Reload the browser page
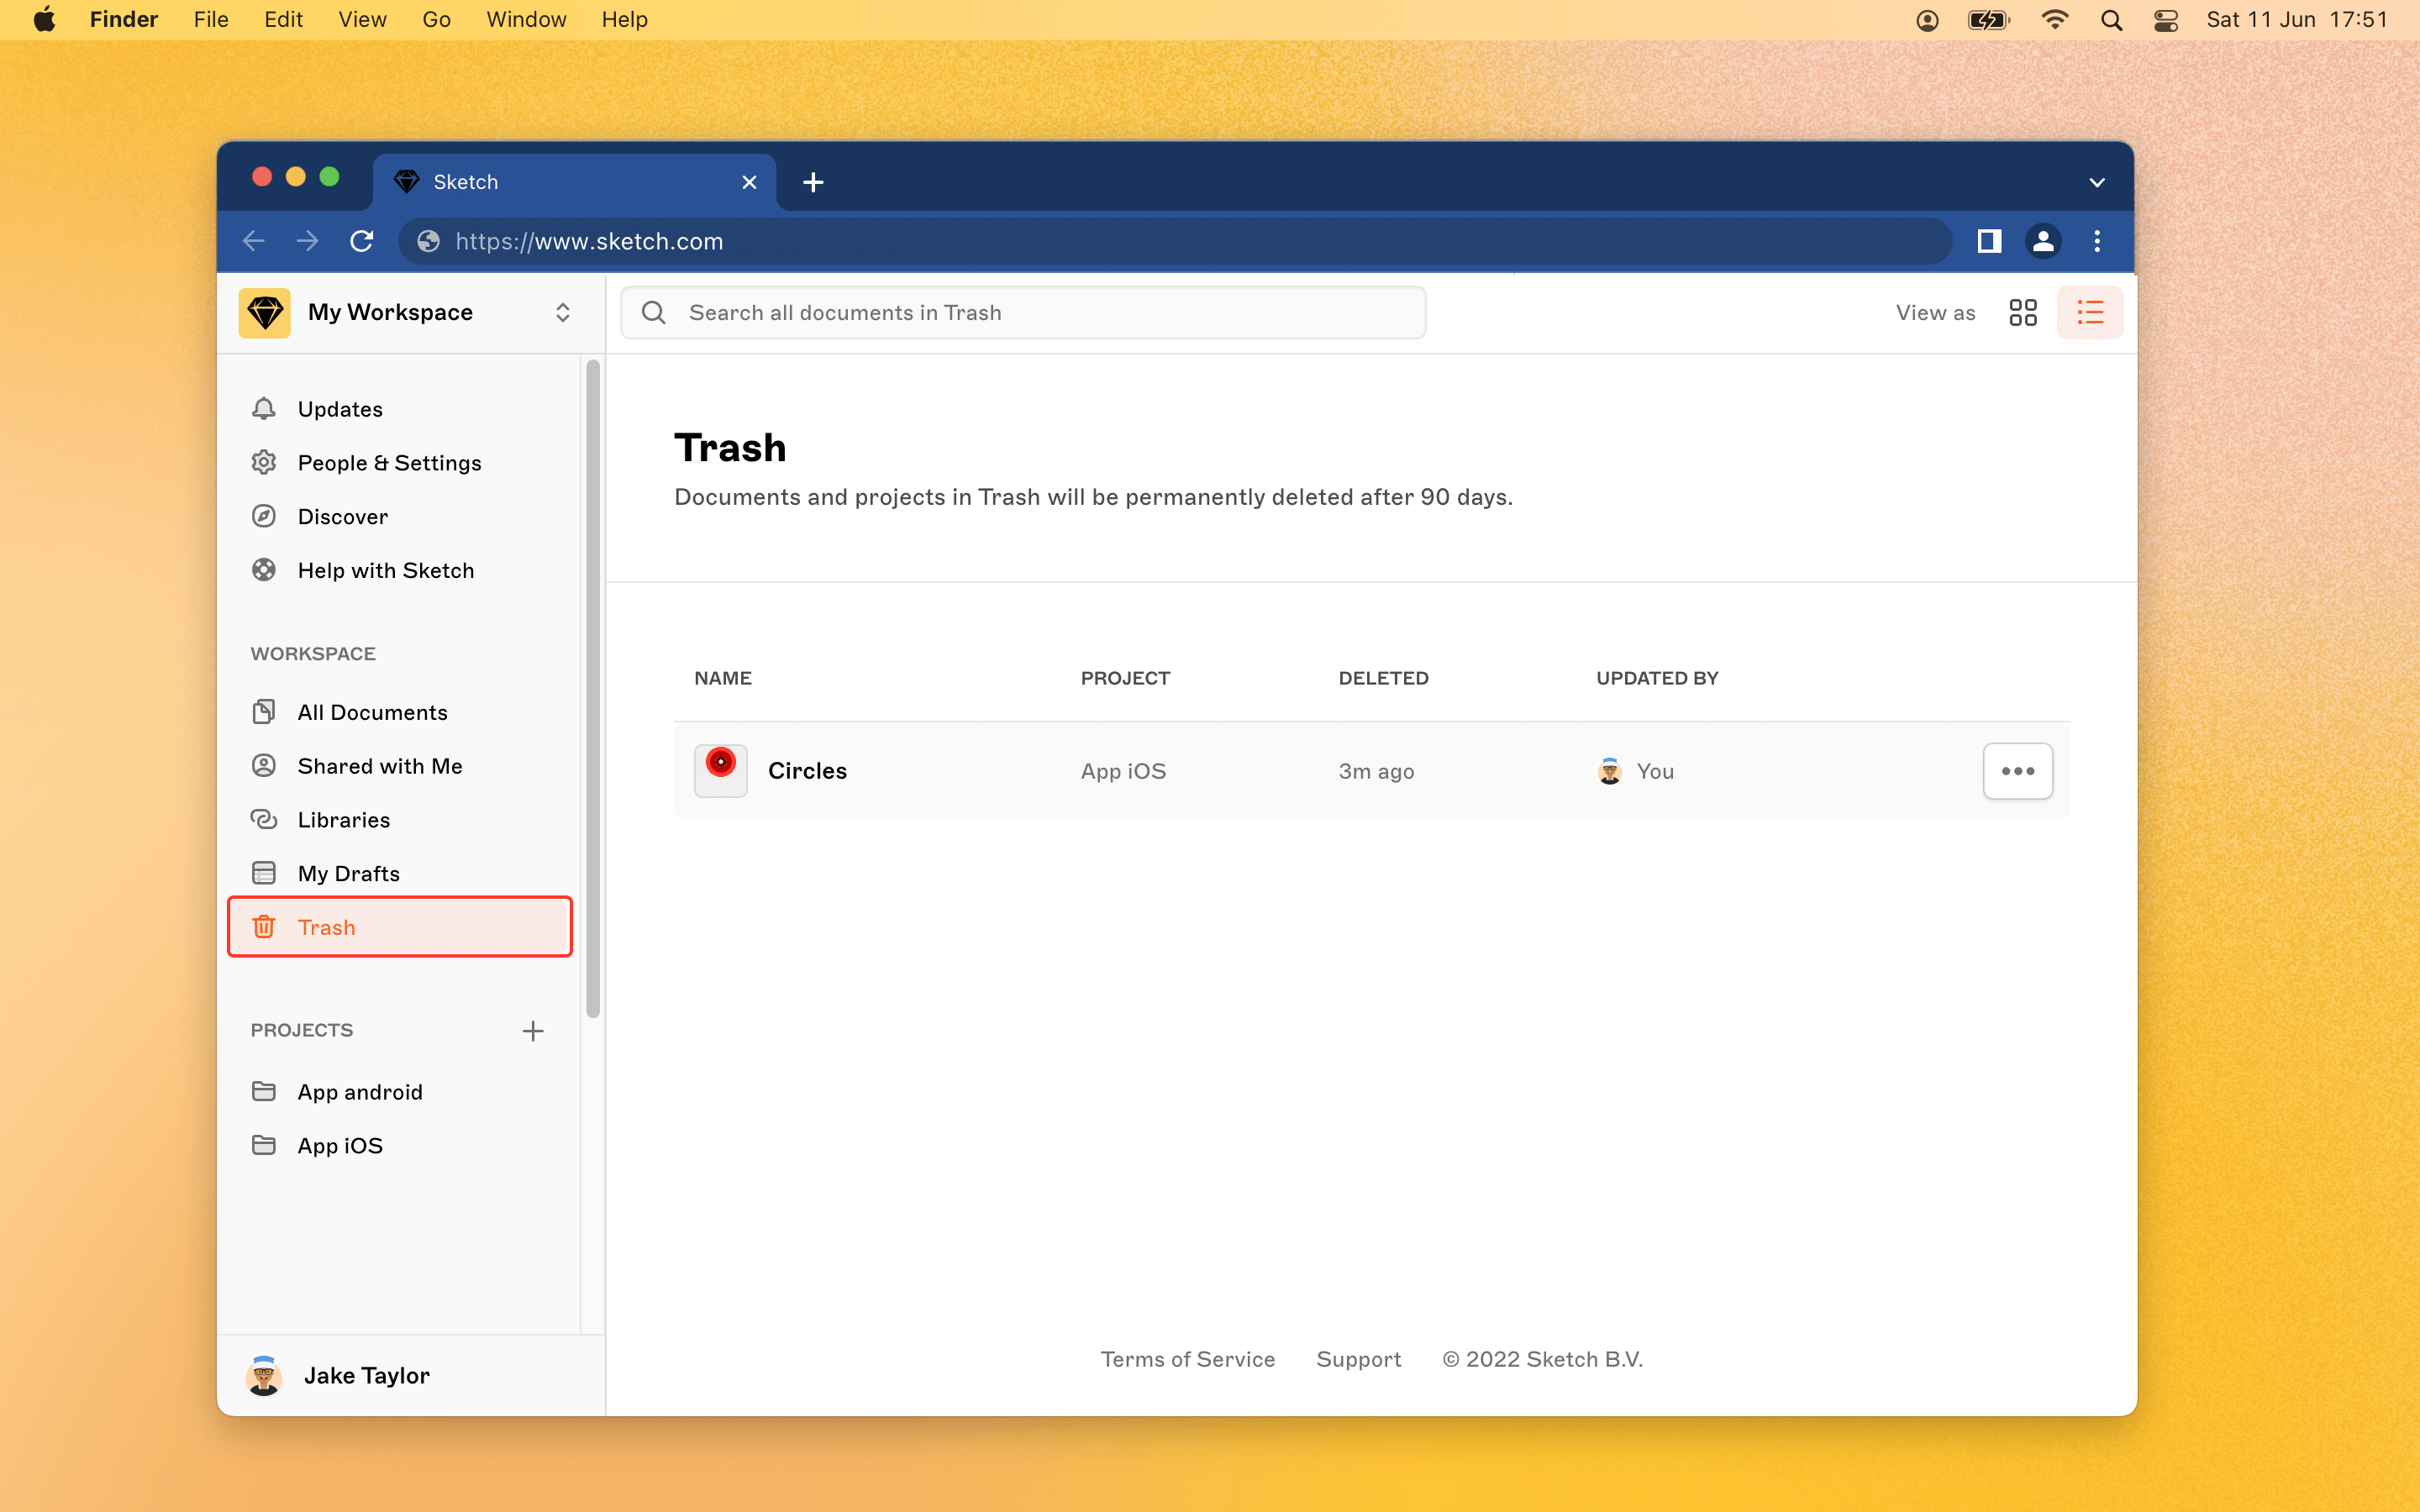The width and height of the screenshot is (2420, 1512). click(x=362, y=241)
